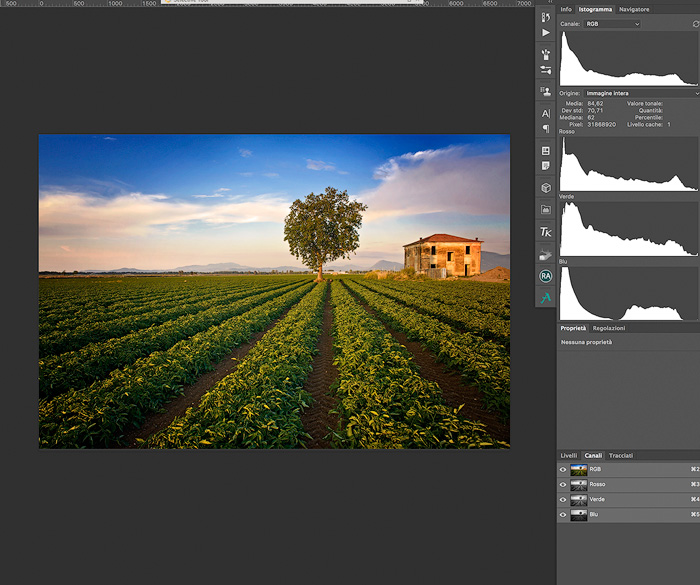
Task: Open the TK actions panel icon
Action: (546, 232)
